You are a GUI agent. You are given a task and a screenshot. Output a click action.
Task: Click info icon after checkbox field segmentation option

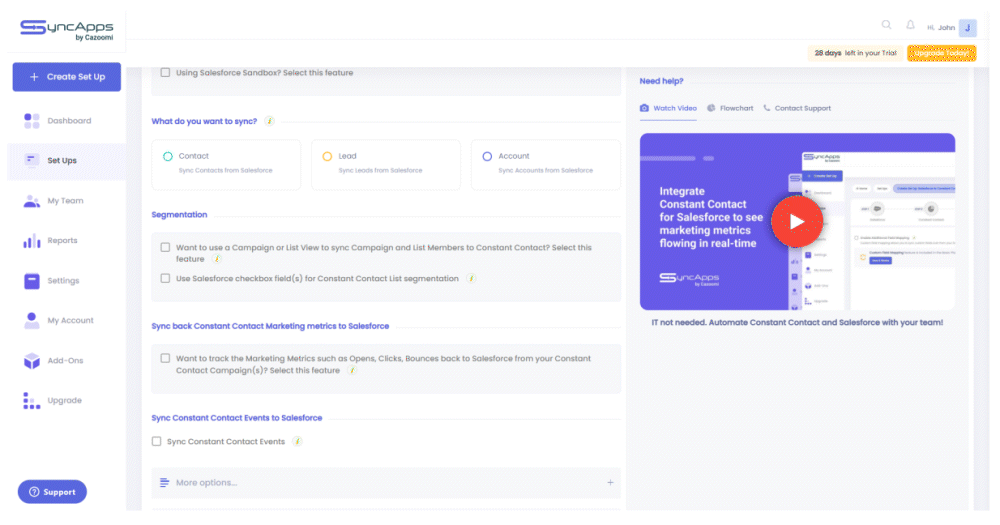click(471, 278)
